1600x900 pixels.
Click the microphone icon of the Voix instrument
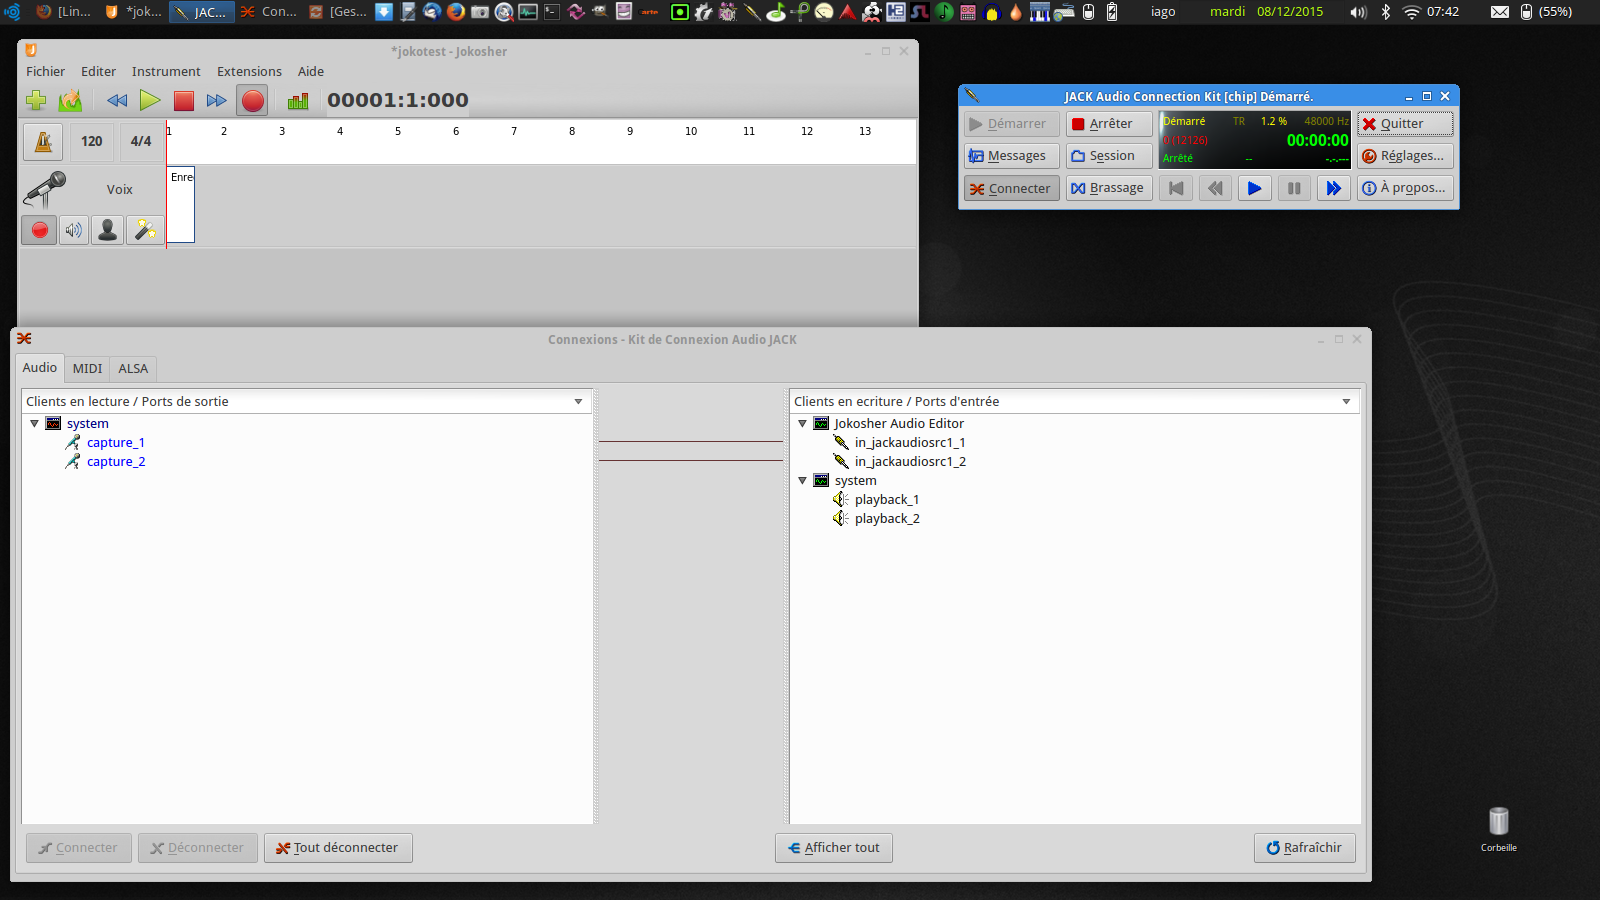tap(45, 189)
